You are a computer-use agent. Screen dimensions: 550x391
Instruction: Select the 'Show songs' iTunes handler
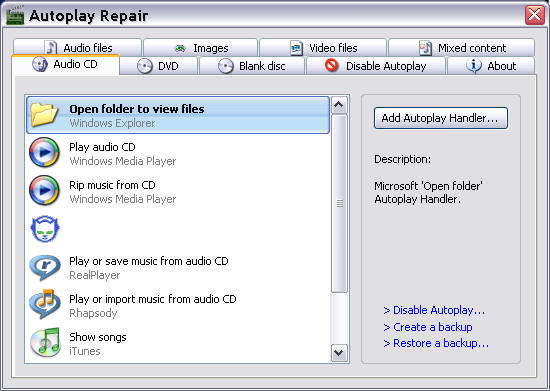tap(178, 343)
